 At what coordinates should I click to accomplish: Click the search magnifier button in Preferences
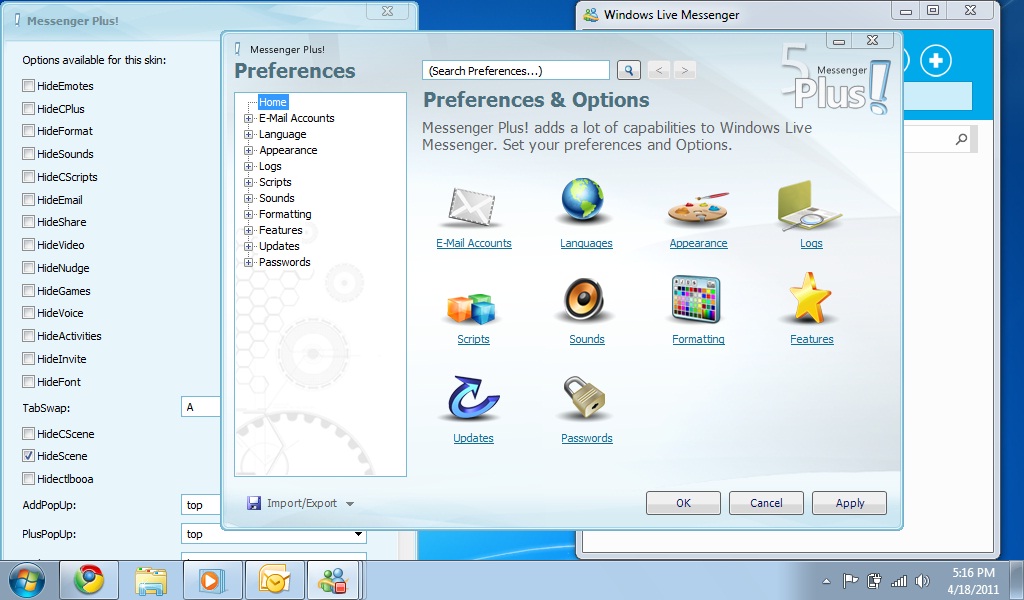point(628,70)
